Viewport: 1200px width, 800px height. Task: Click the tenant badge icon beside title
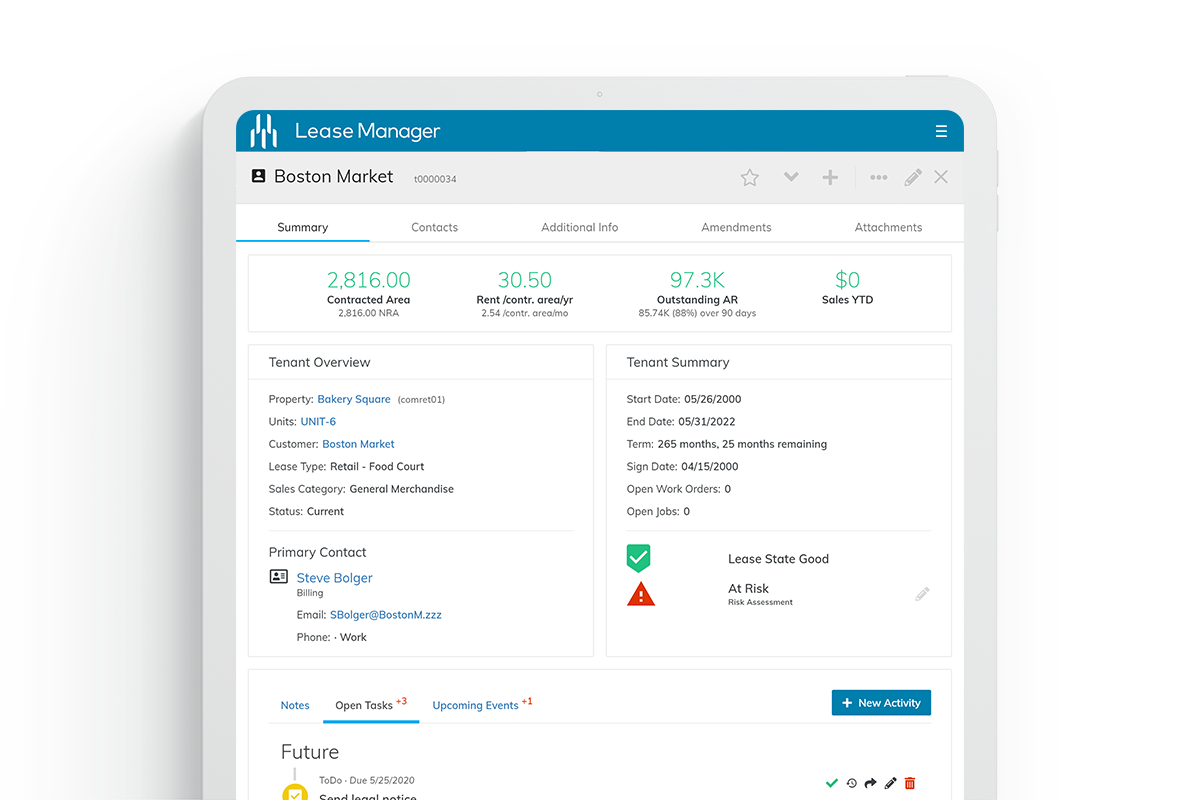258,176
